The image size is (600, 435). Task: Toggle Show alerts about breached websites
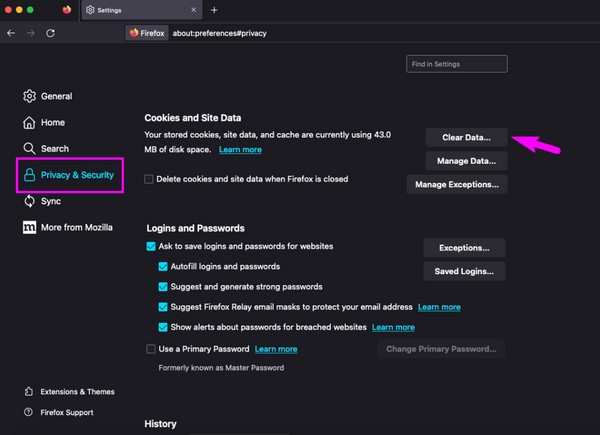[163, 327]
